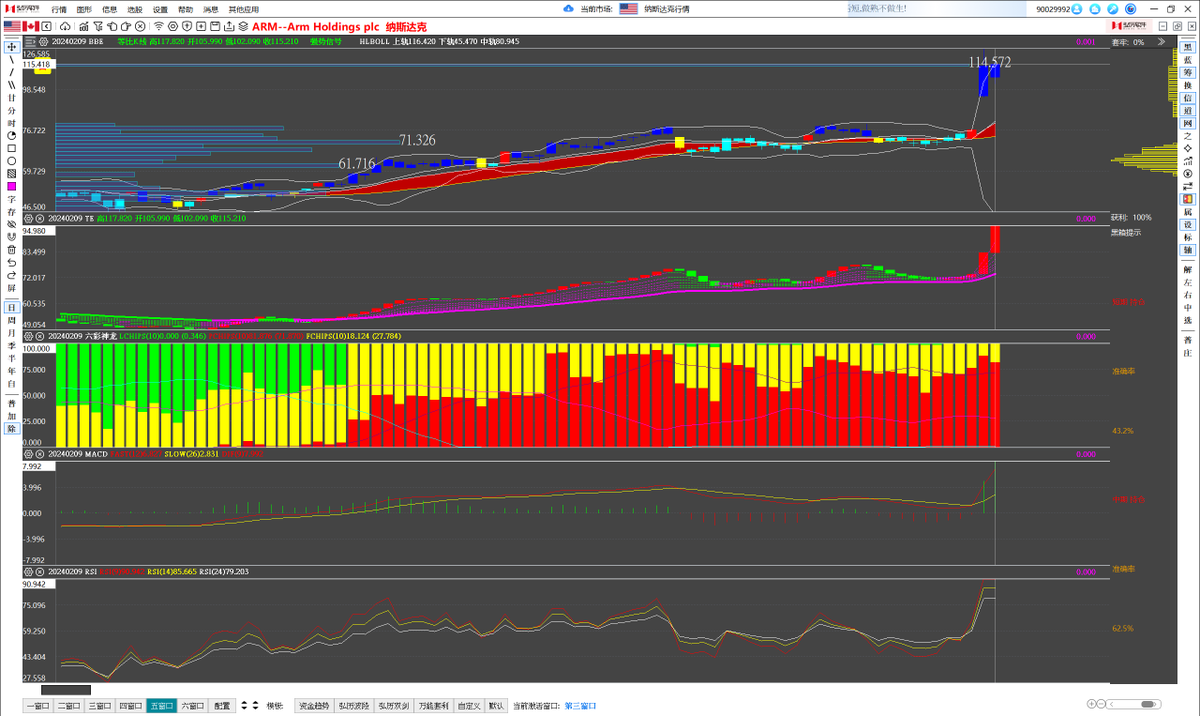
Task: Switch to the 五窗口 tab
Action: [161, 705]
